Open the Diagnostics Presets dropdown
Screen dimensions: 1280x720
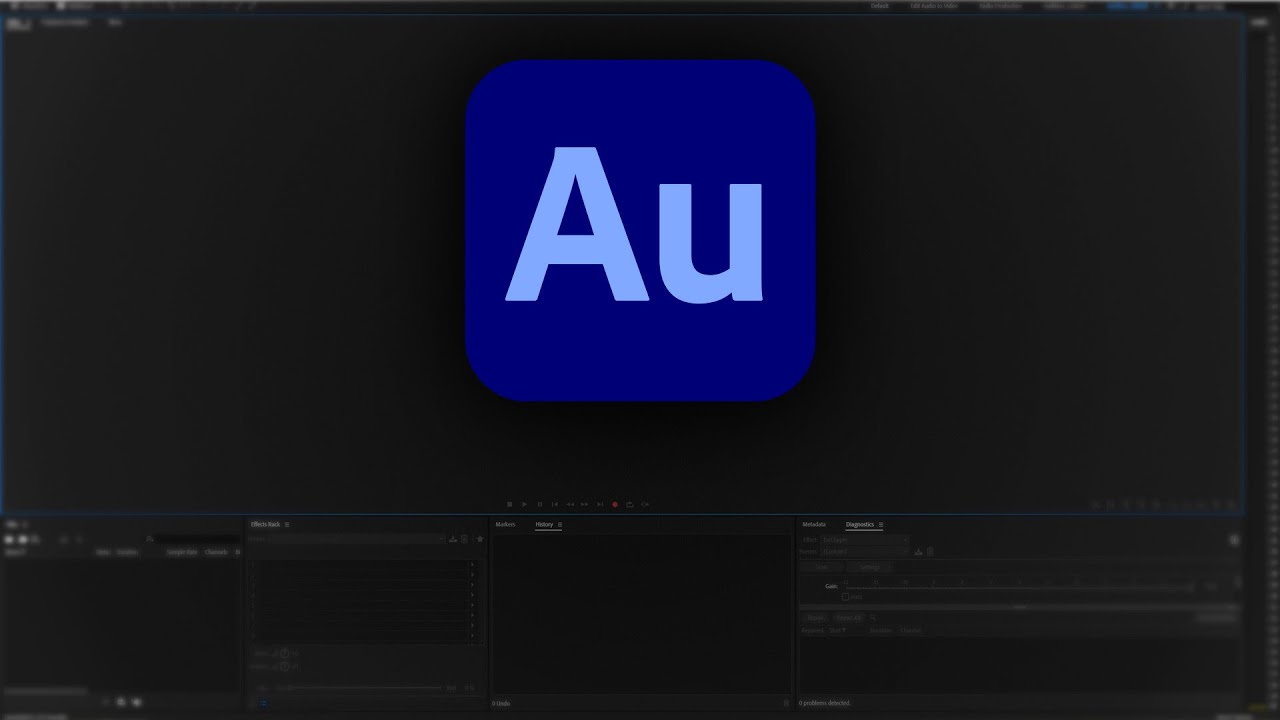865,551
